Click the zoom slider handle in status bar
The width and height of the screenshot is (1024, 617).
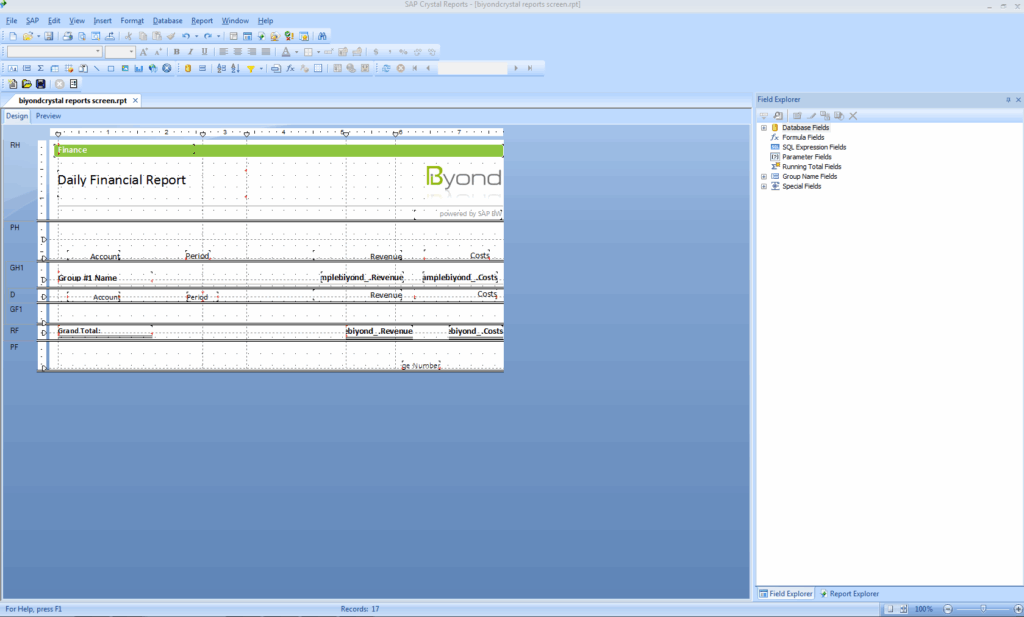982,609
